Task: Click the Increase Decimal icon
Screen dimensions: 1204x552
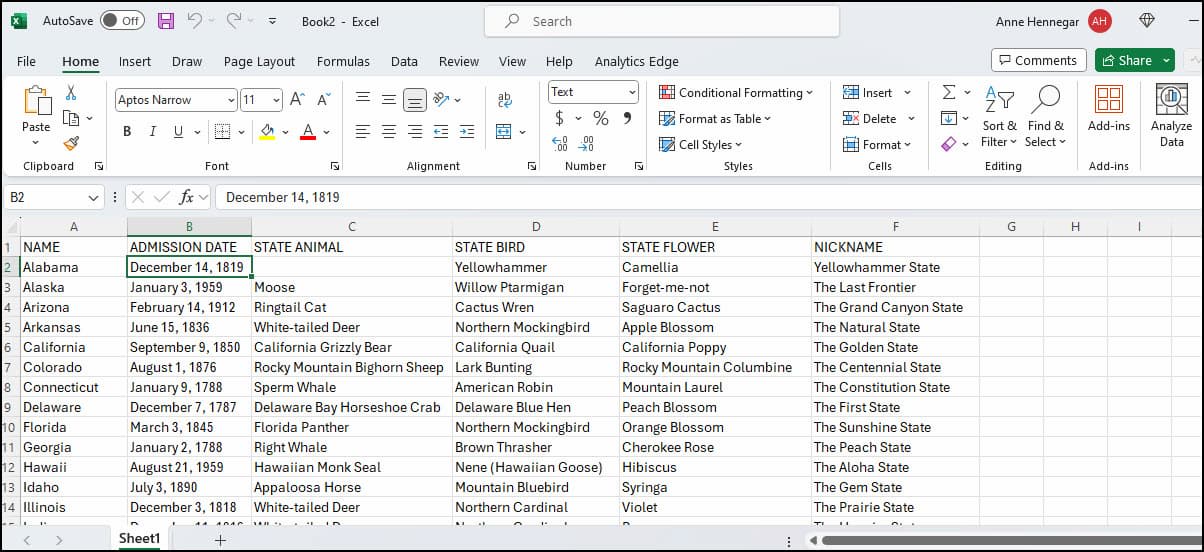Action: click(560, 143)
